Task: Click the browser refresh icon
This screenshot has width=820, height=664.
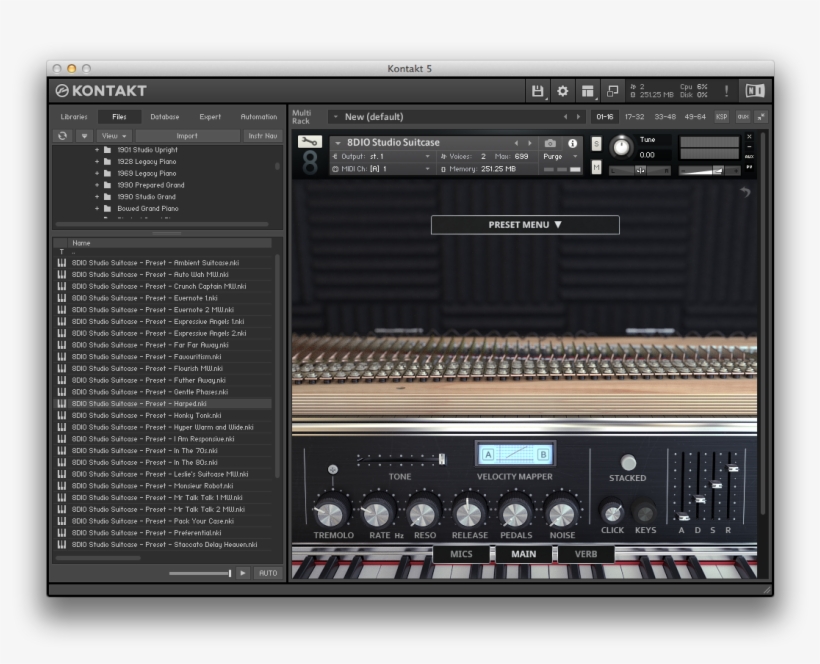Action: tap(62, 136)
